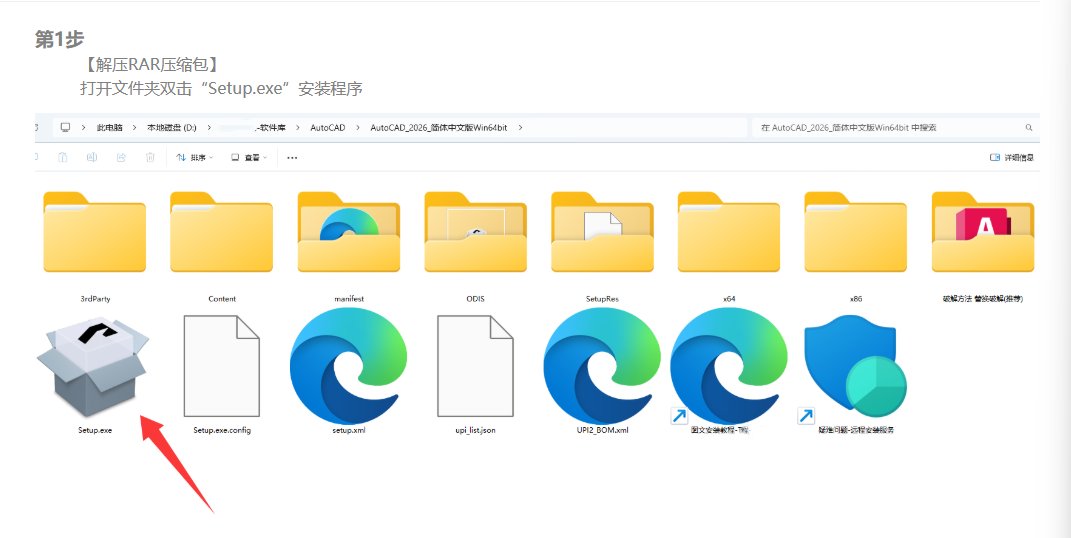The width and height of the screenshot is (1071, 538).
Task: Click the delete trash icon in toolbar
Action: pos(150,158)
